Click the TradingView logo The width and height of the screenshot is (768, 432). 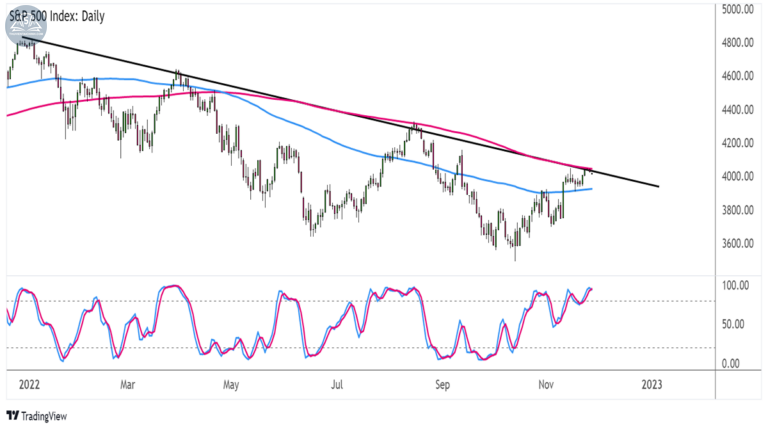click(x=37, y=416)
